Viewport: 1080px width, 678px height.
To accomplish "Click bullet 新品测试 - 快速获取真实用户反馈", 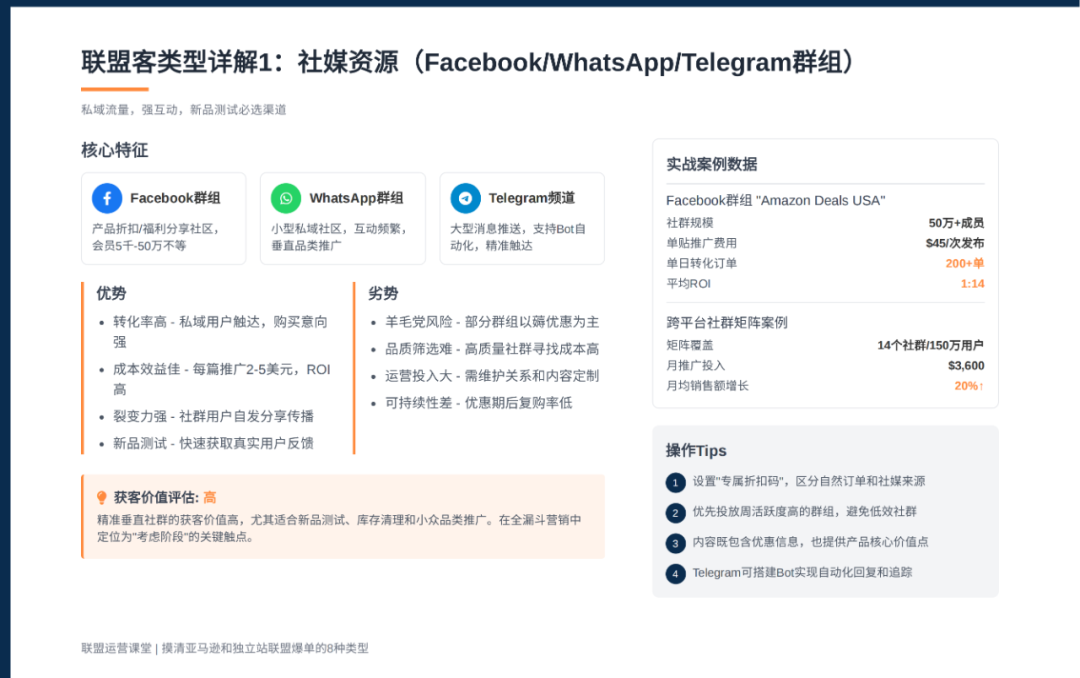I will coord(214,443).
